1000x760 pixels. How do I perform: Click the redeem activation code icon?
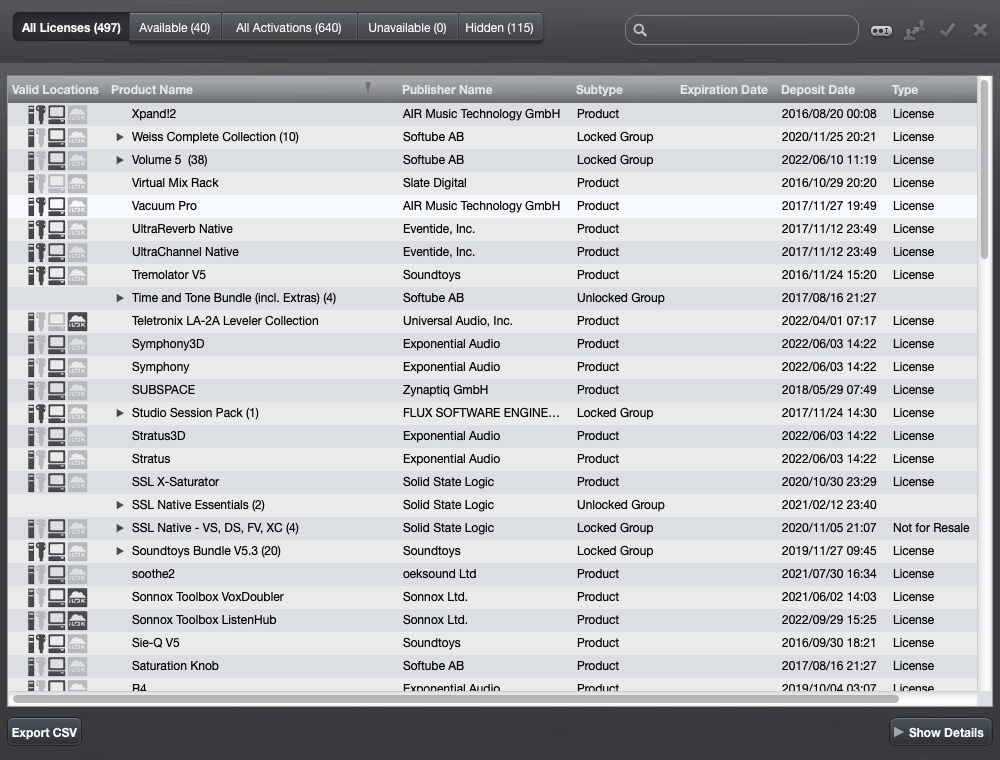tap(881, 31)
